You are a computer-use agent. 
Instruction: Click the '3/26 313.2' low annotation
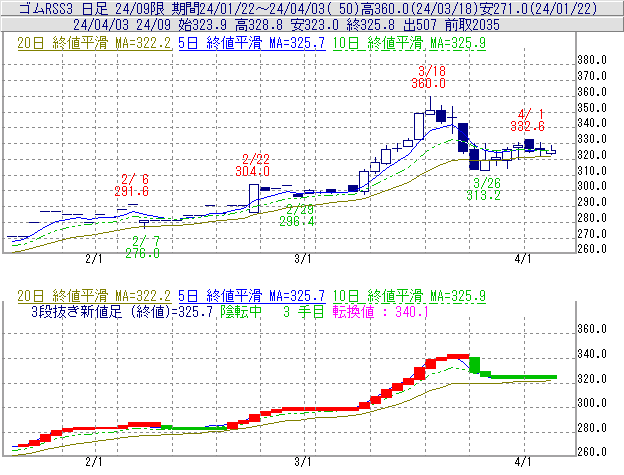484,189
